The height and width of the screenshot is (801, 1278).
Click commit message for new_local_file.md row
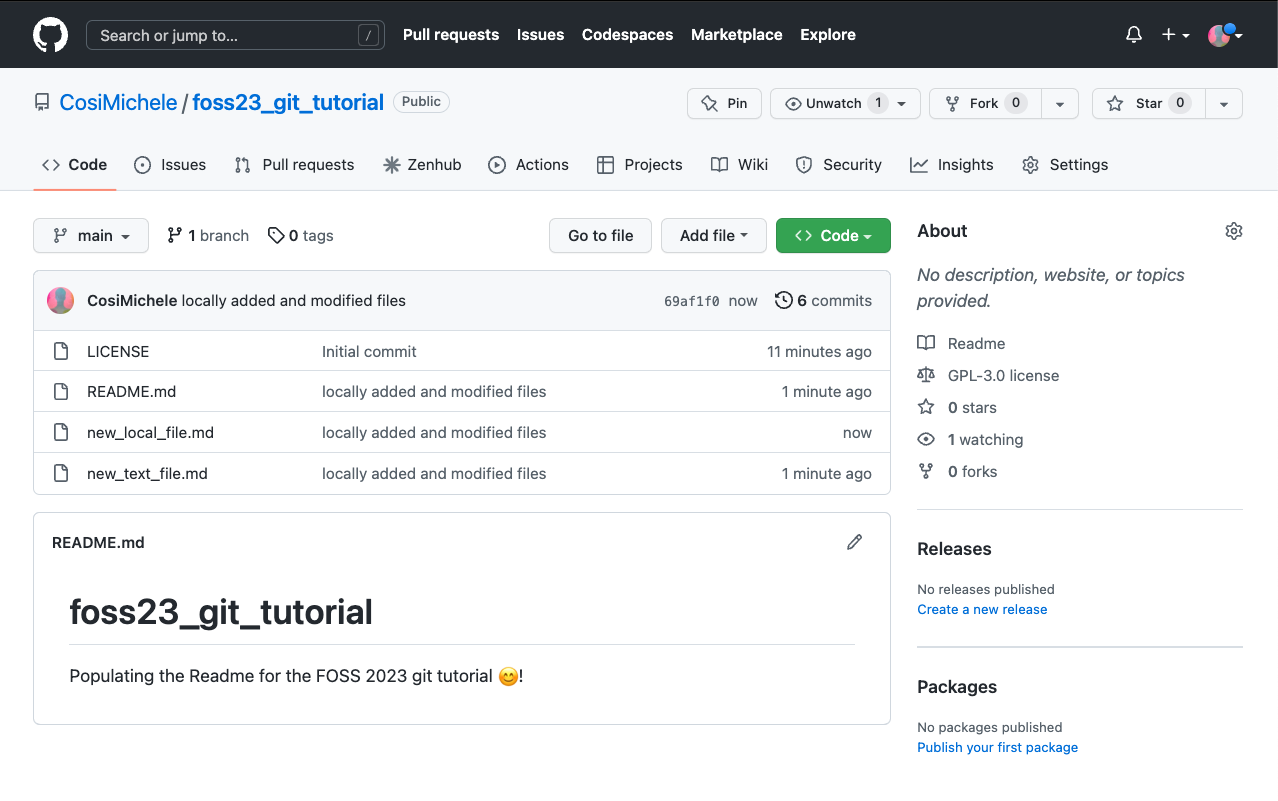coord(434,433)
